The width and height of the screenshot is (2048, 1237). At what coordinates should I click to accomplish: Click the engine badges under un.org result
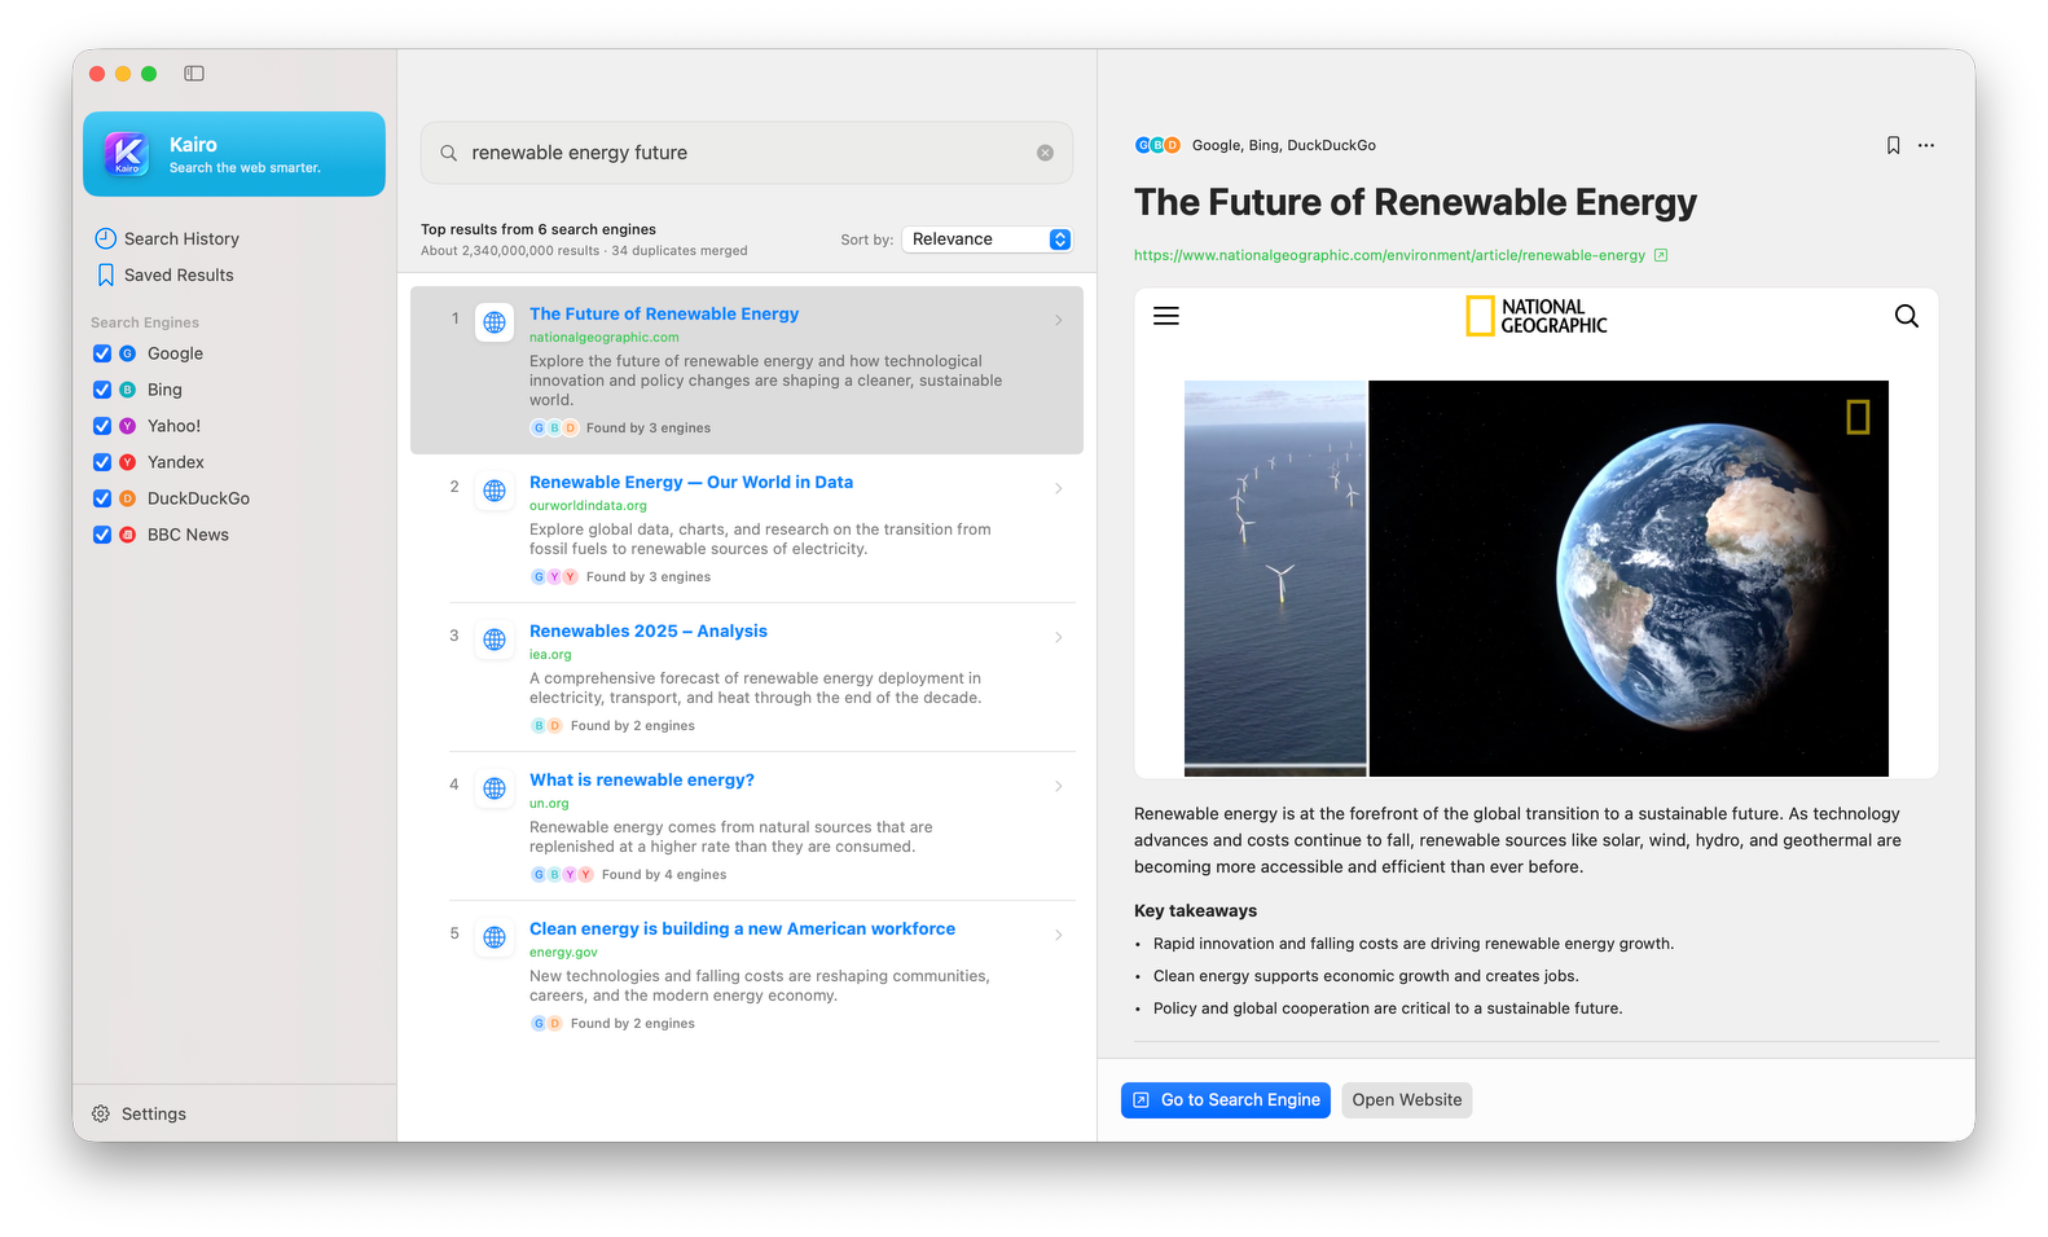(562, 874)
